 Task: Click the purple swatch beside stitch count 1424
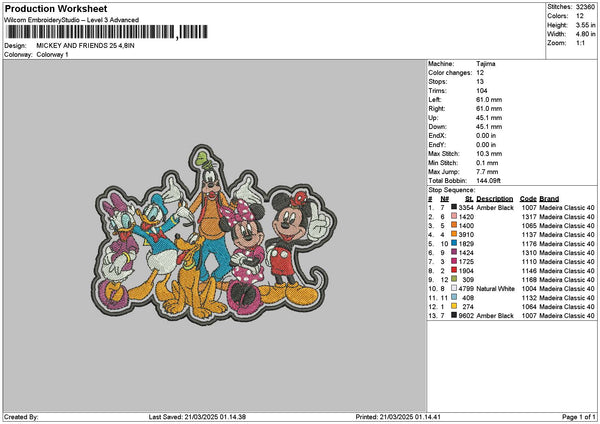pyautogui.click(x=454, y=252)
